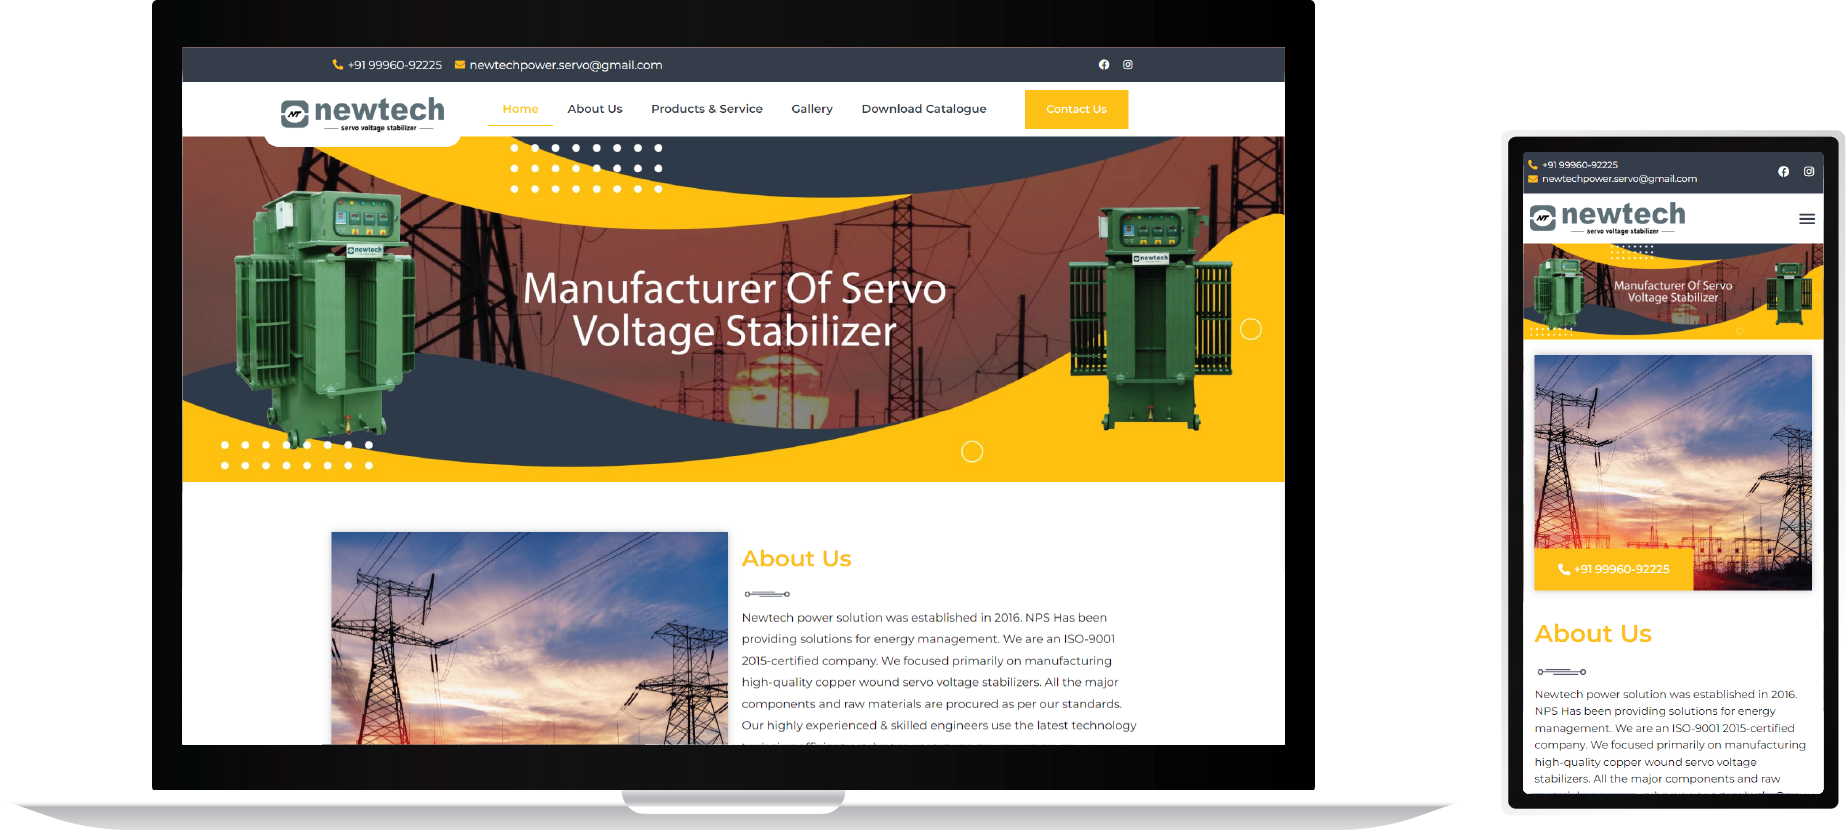Open the hamburger menu in the mobile view
This screenshot has height=830, width=1846.
1807,219
